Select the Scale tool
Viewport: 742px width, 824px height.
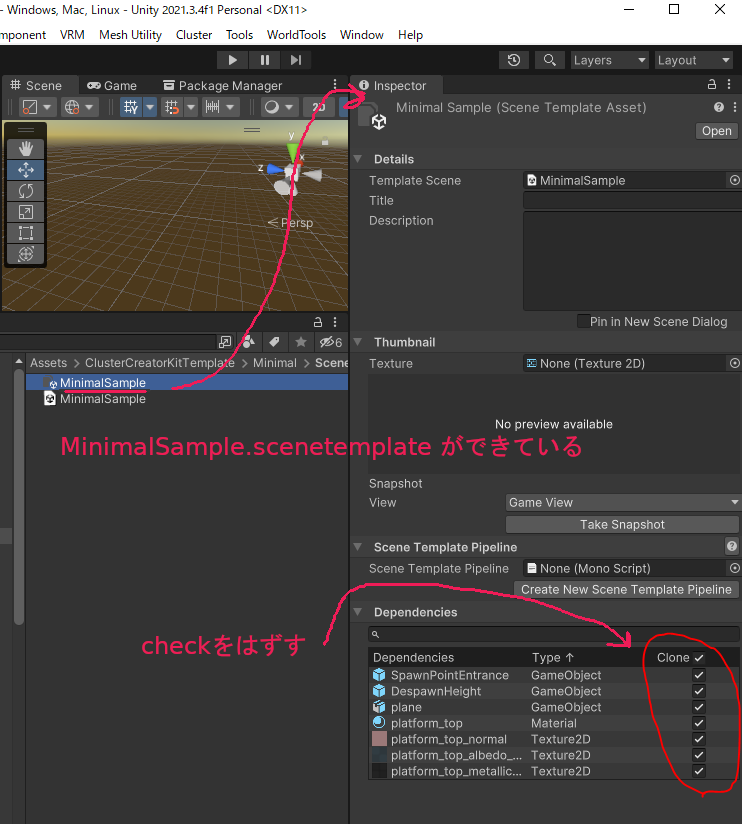[x=26, y=212]
